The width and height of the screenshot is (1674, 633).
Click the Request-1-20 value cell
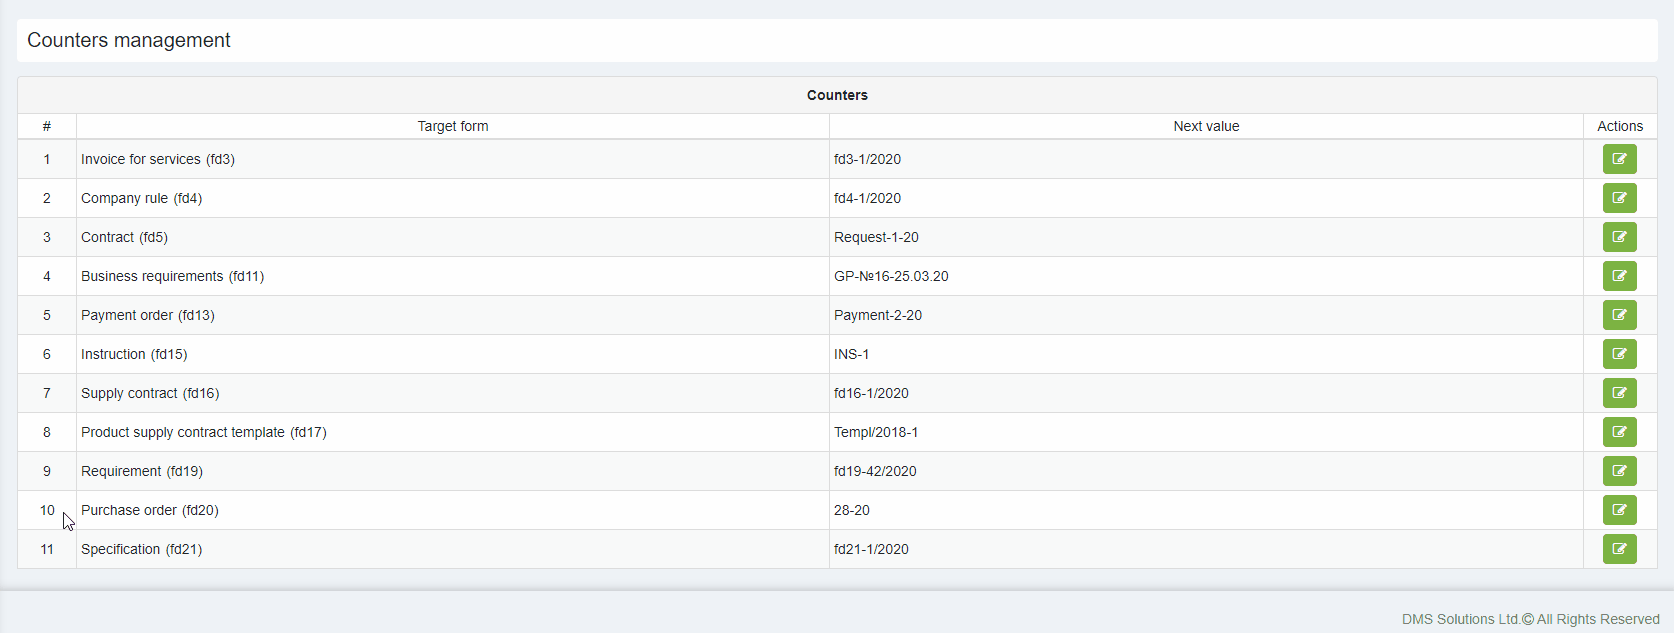(876, 237)
